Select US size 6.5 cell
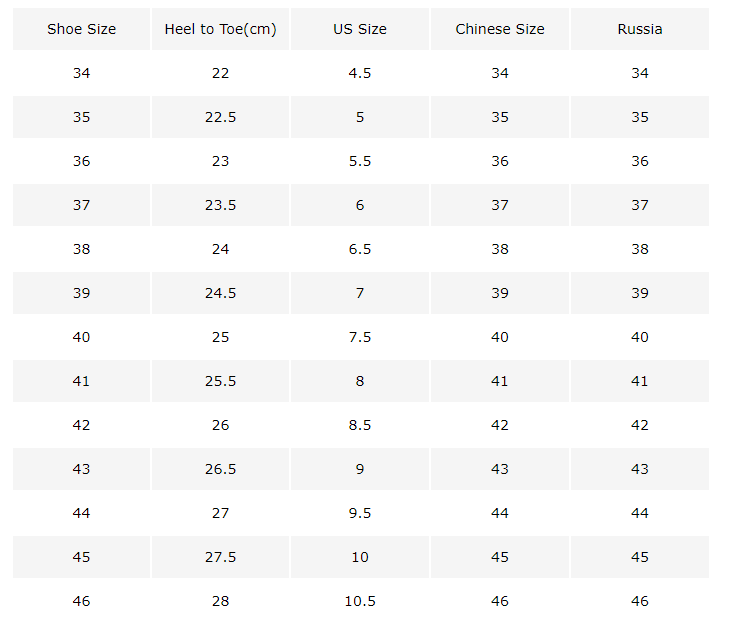 pos(360,249)
